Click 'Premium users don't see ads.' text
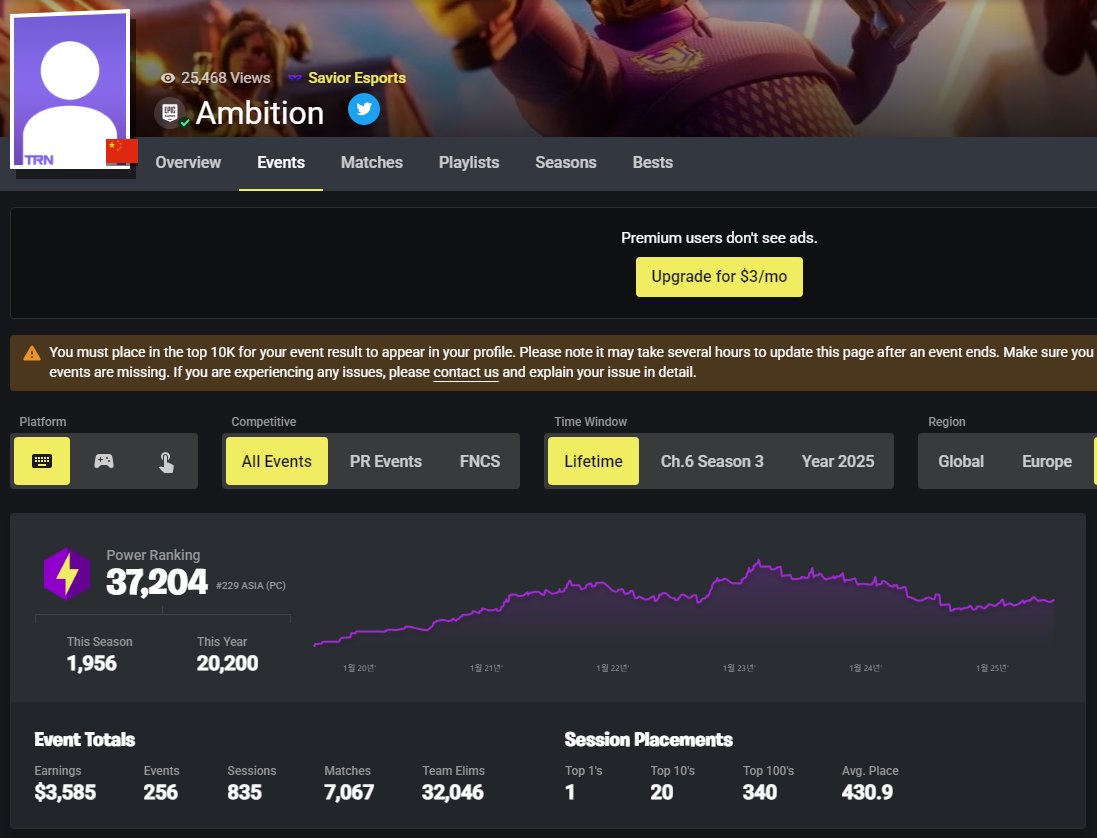The width and height of the screenshot is (1097, 838). coord(719,238)
